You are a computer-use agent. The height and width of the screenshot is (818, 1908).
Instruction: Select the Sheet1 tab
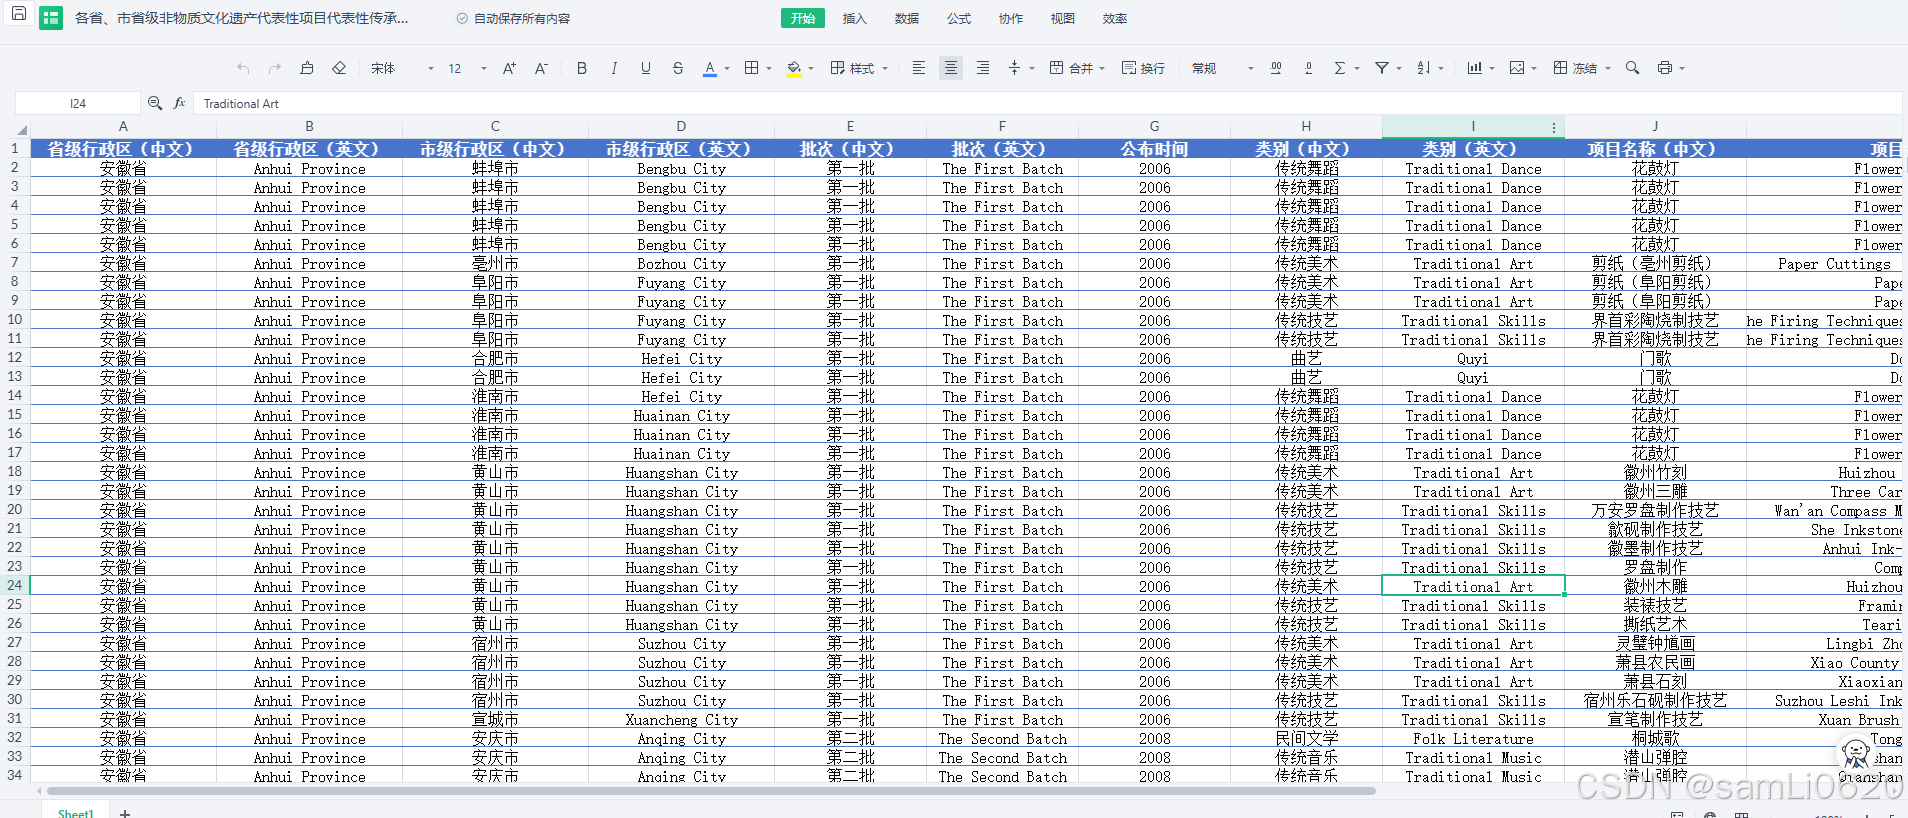[x=76, y=813]
